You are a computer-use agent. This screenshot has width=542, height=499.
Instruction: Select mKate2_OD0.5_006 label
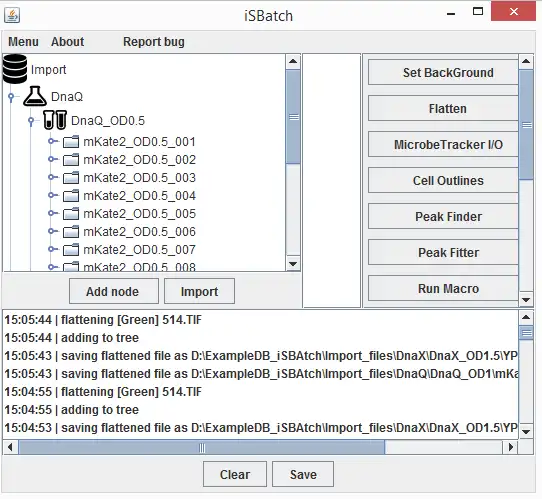click(x=140, y=232)
